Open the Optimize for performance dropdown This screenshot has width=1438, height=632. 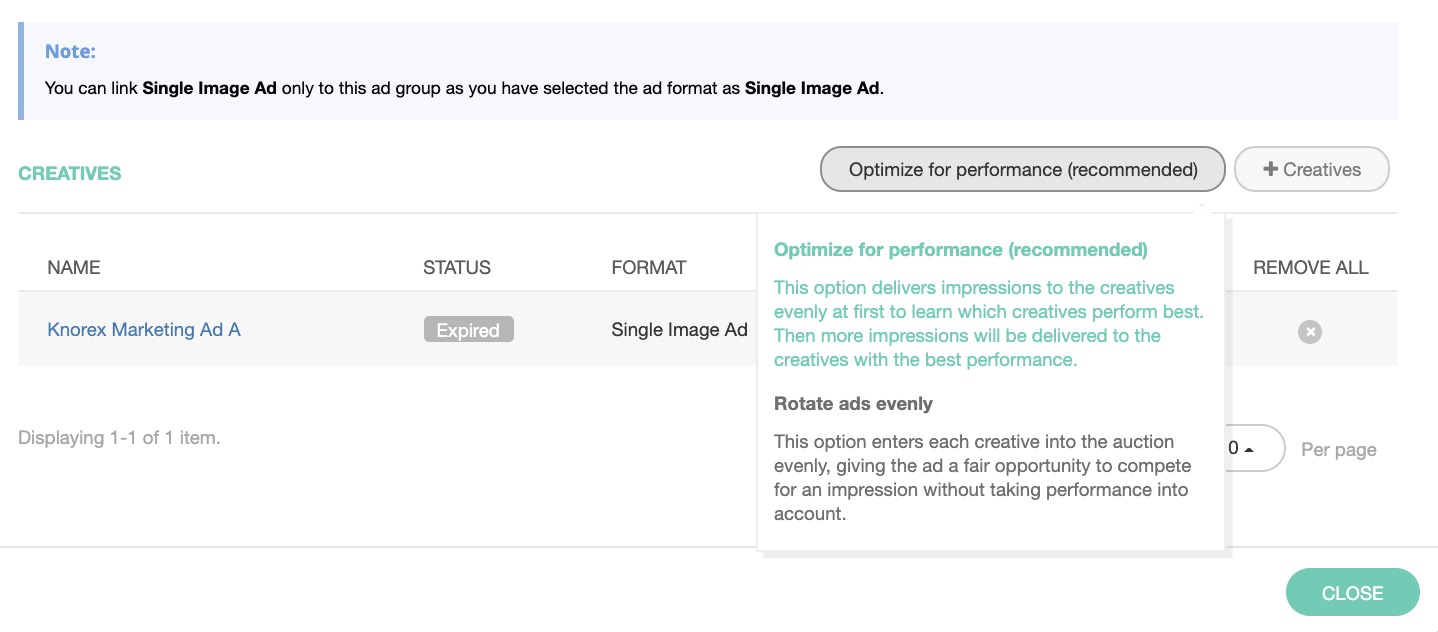pyautogui.click(x=1022, y=169)
